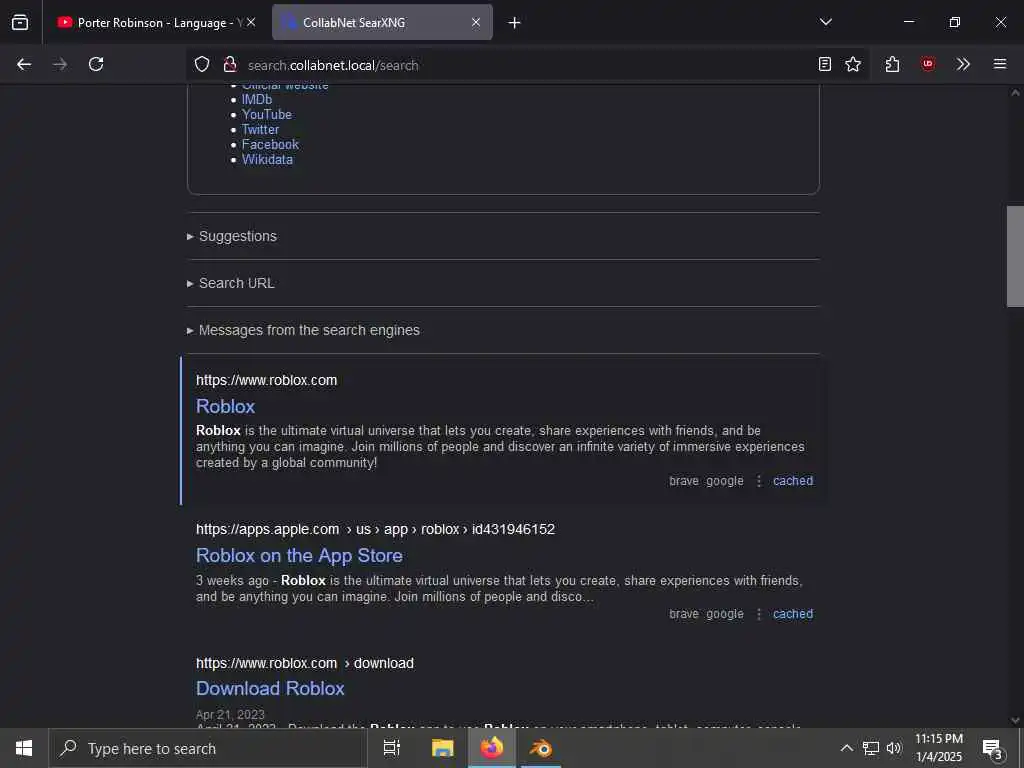This screenshot has width=1024, height=768.
Task: Click the Firefox taskbar icon
Action: [x=492, y=748]
